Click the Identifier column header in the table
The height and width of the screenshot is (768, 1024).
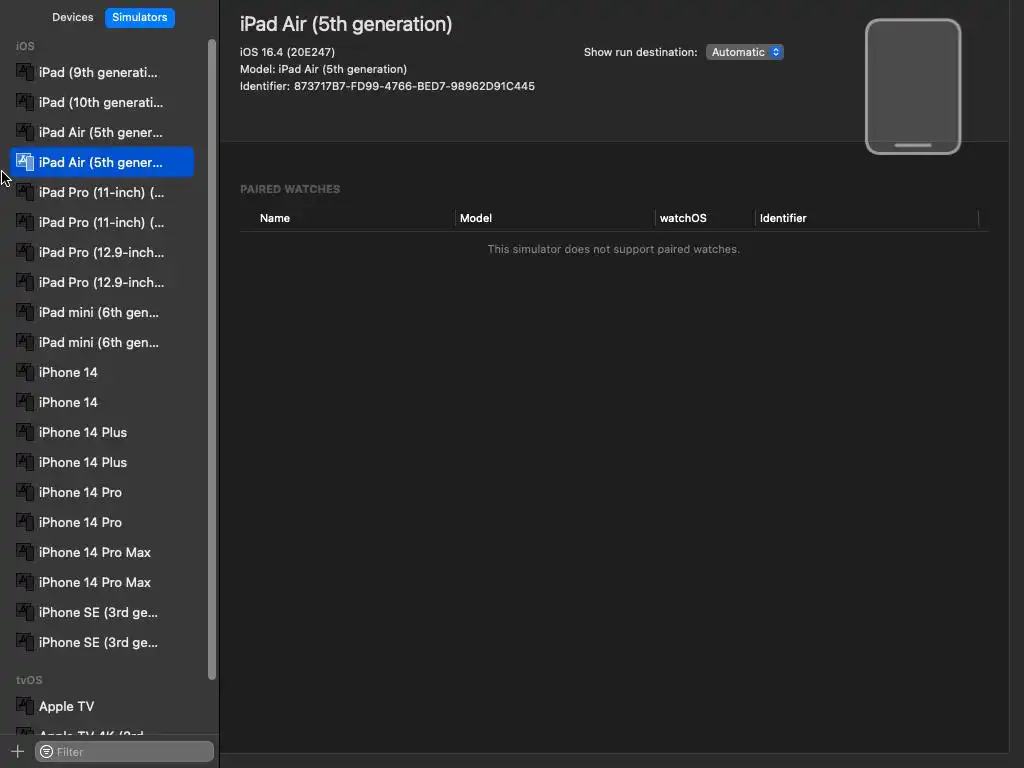coord(783,218)
